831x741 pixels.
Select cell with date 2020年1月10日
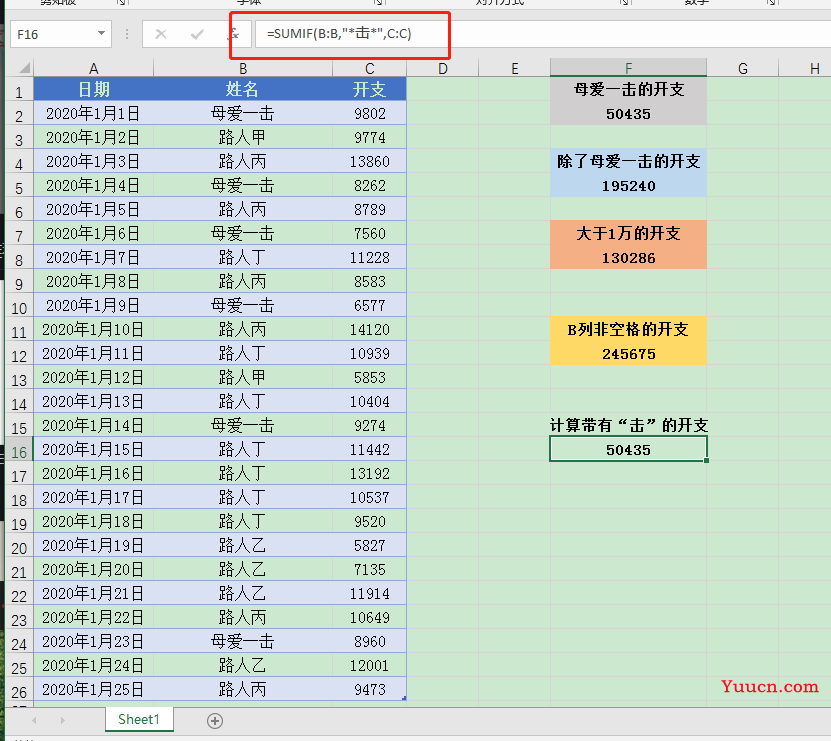pyautogui.click(x=93, y=330)
